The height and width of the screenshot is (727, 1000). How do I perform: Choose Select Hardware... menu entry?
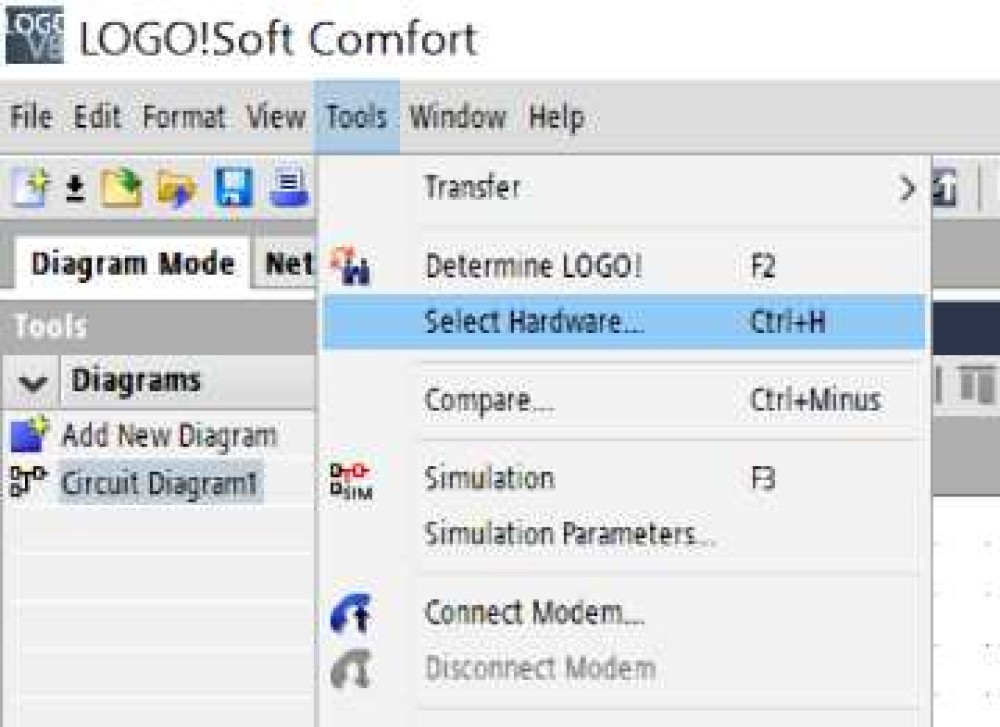624,321
